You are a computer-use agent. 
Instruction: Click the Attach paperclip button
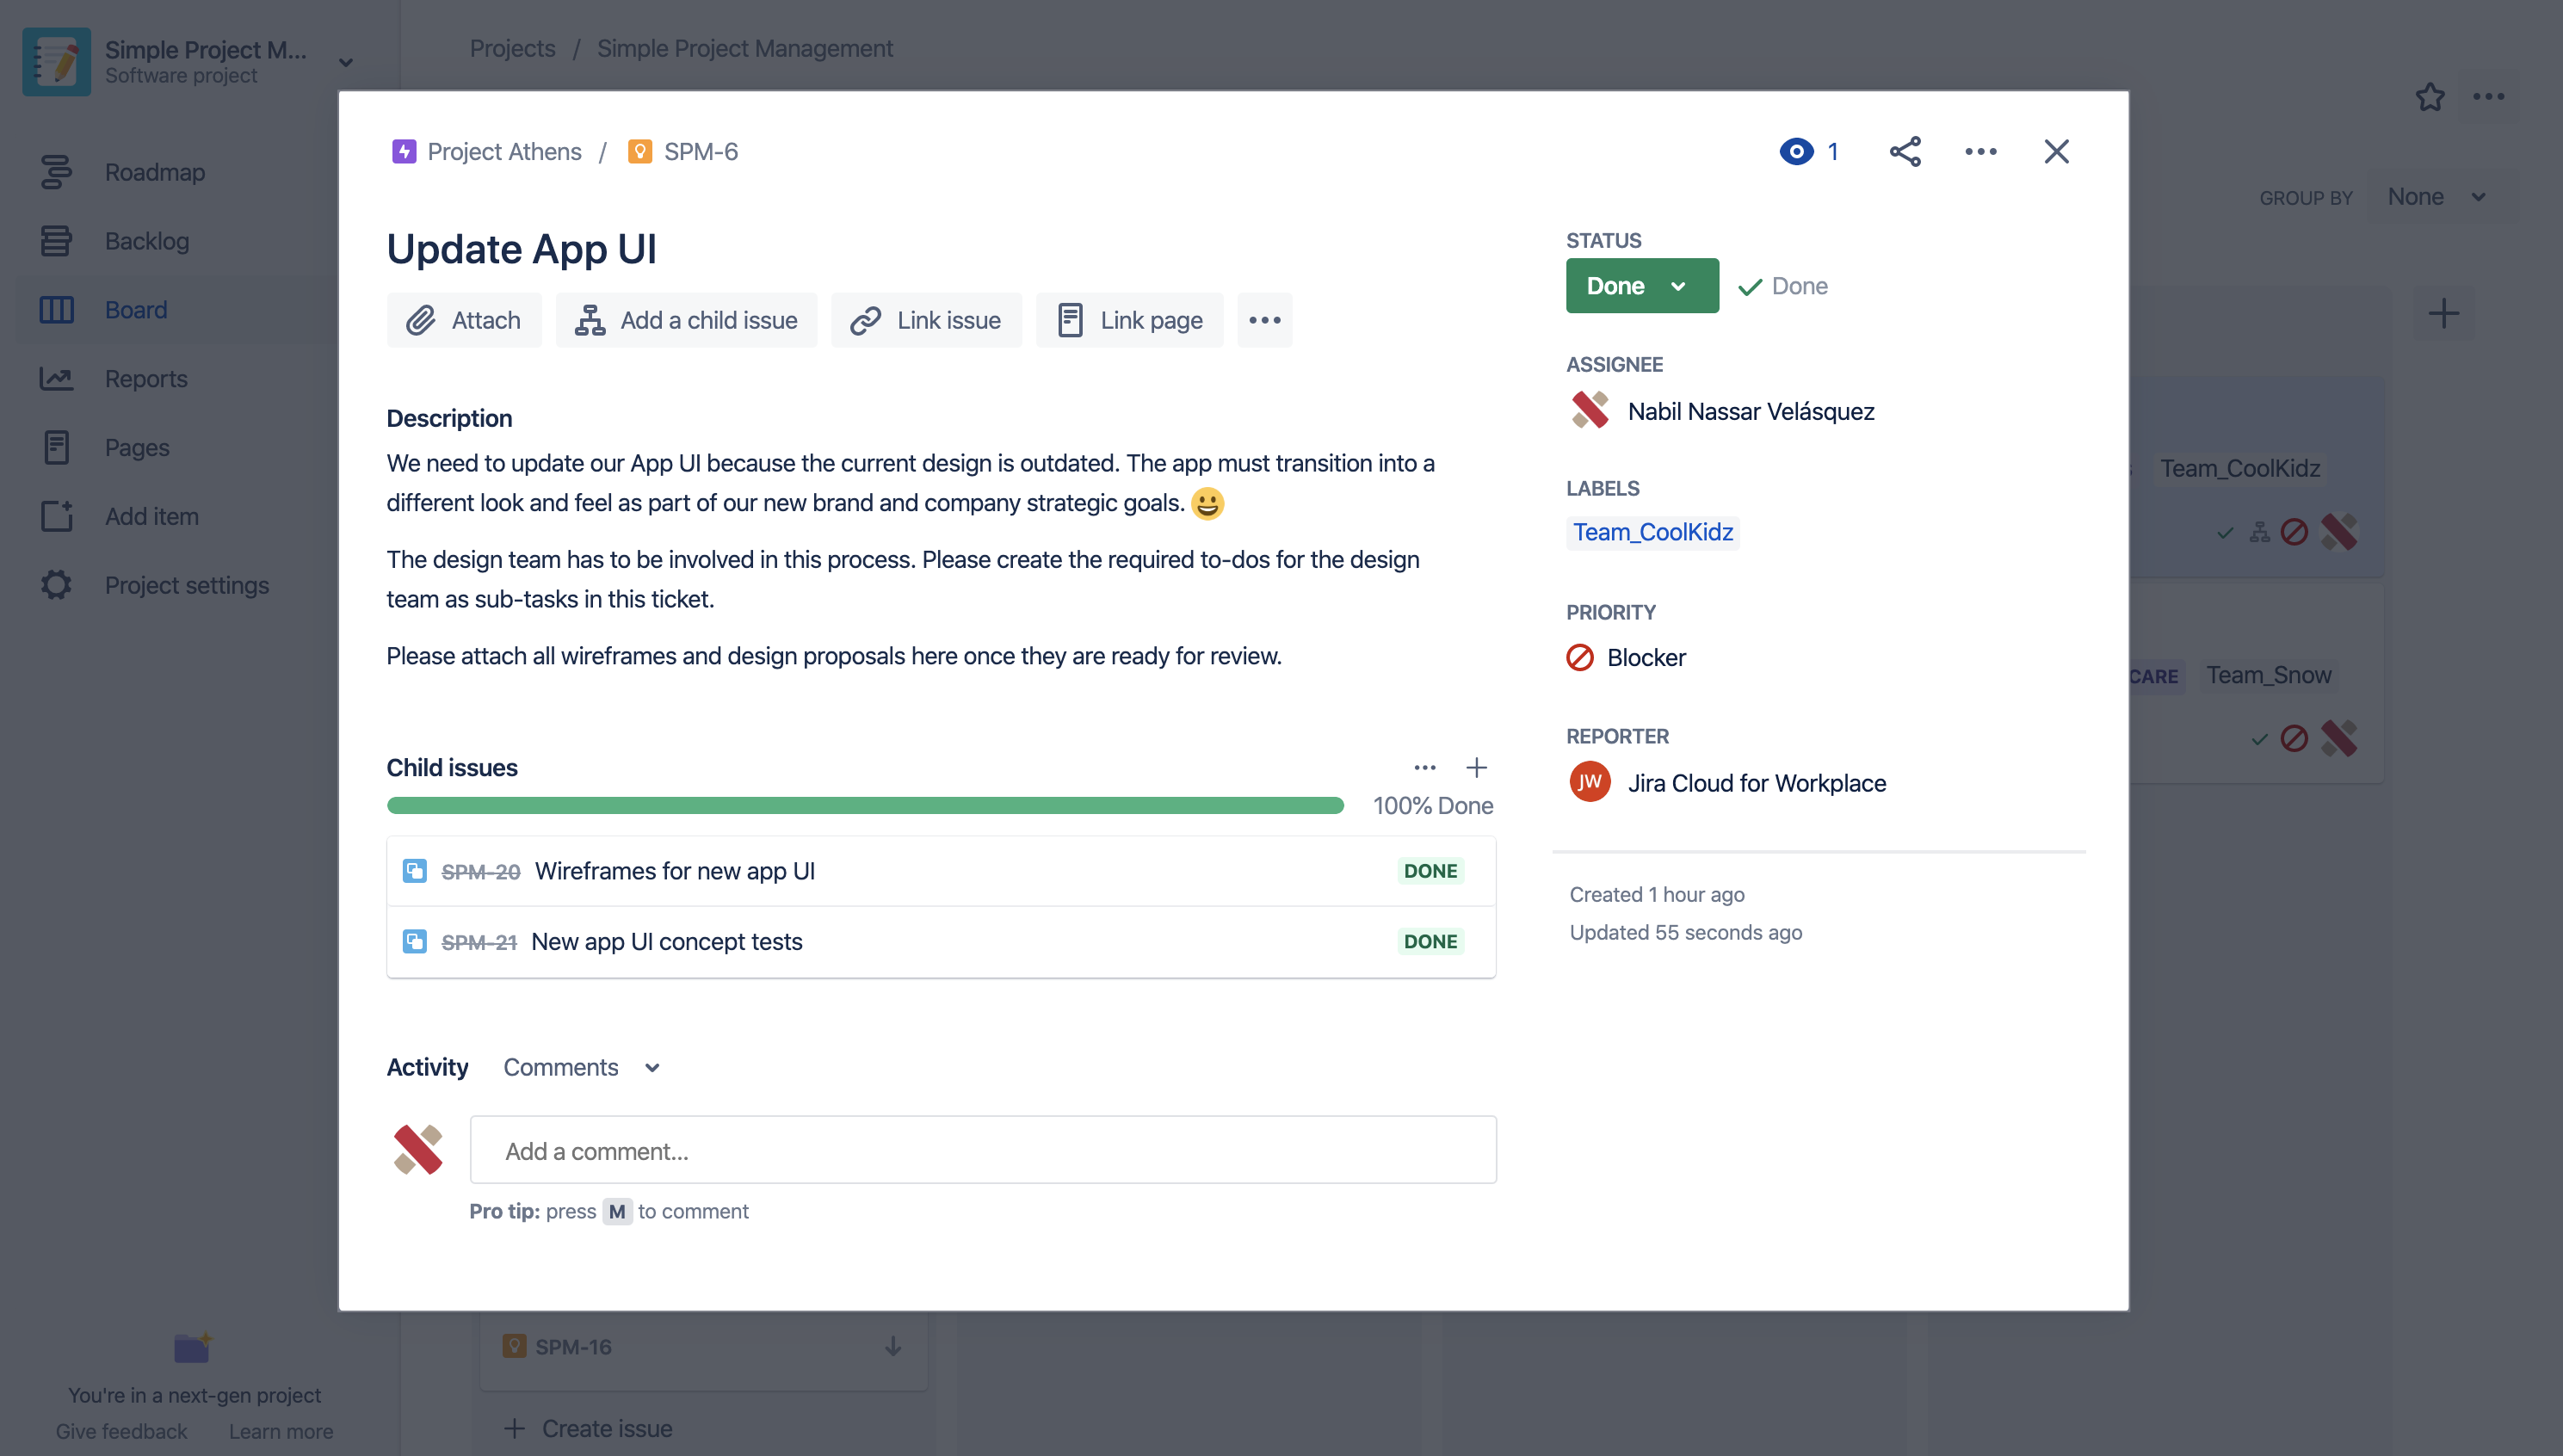[x=464, y=320]
